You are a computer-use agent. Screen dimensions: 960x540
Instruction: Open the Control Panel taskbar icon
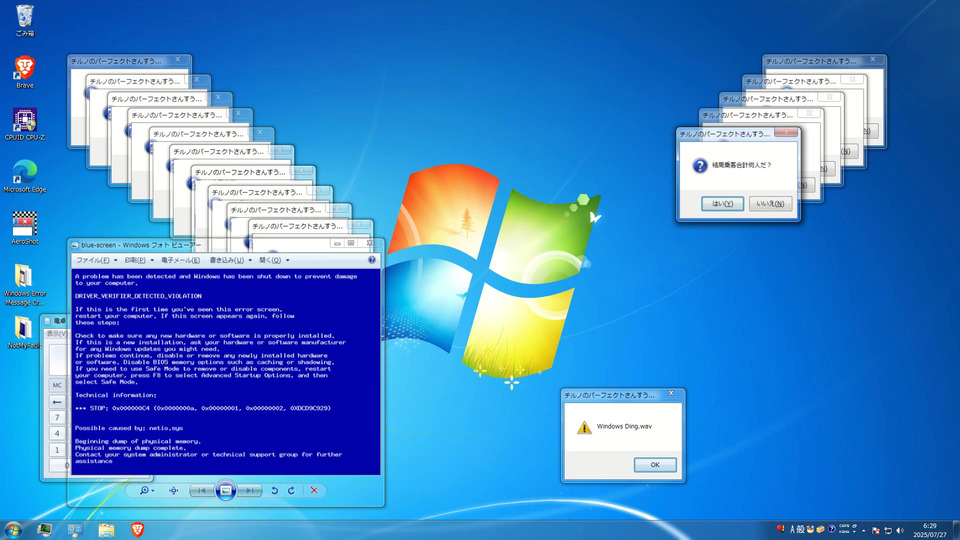(75, 530)
